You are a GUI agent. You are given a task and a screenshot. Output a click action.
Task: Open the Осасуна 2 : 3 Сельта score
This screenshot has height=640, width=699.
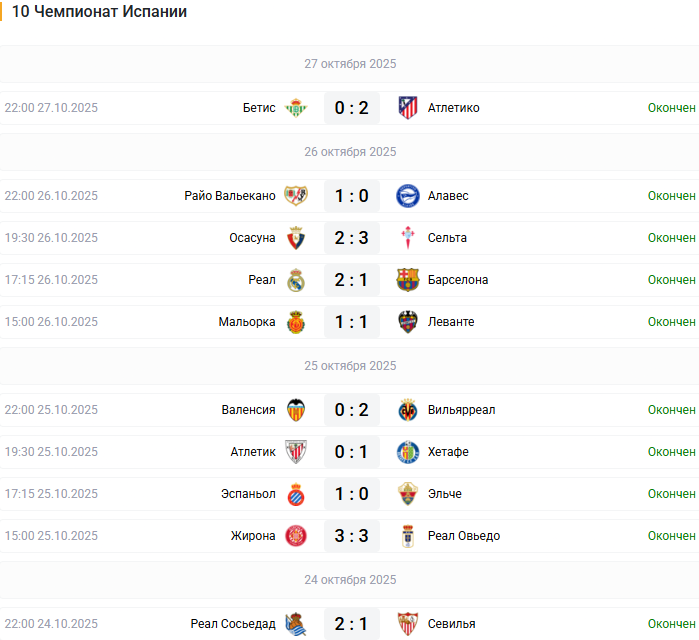click(352, 238)
